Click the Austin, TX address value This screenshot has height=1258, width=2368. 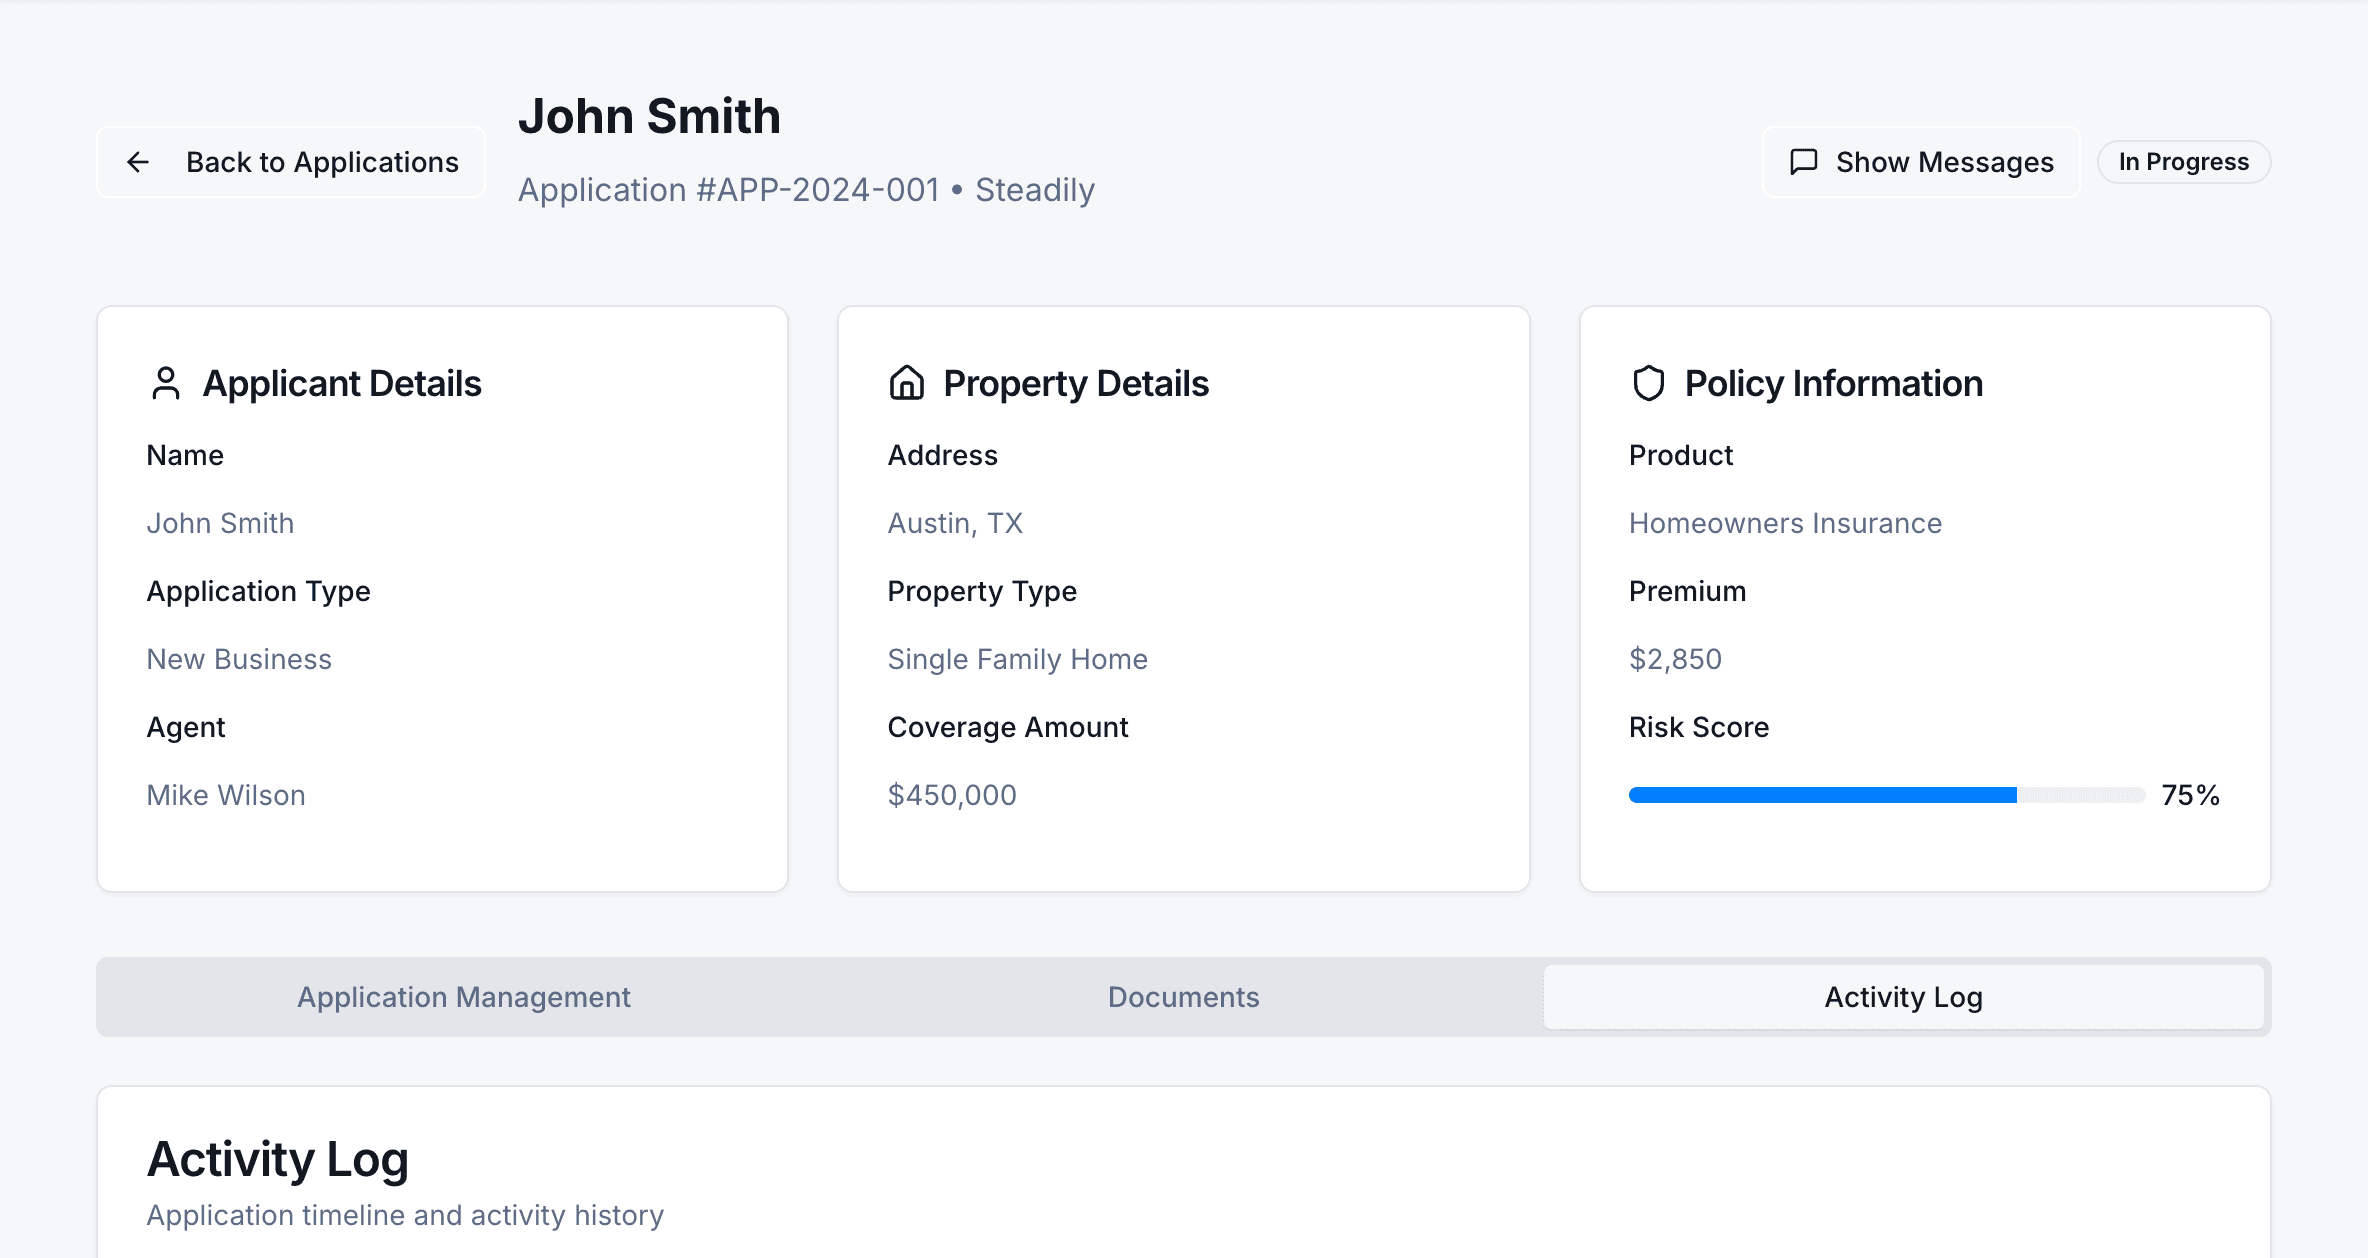(x=955, y=523)
